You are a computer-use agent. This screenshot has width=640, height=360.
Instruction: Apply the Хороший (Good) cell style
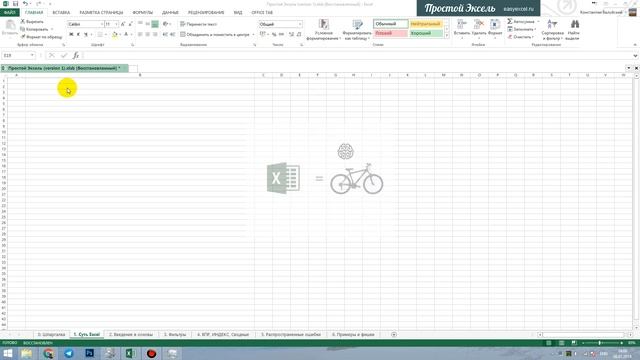coord(426,33)
